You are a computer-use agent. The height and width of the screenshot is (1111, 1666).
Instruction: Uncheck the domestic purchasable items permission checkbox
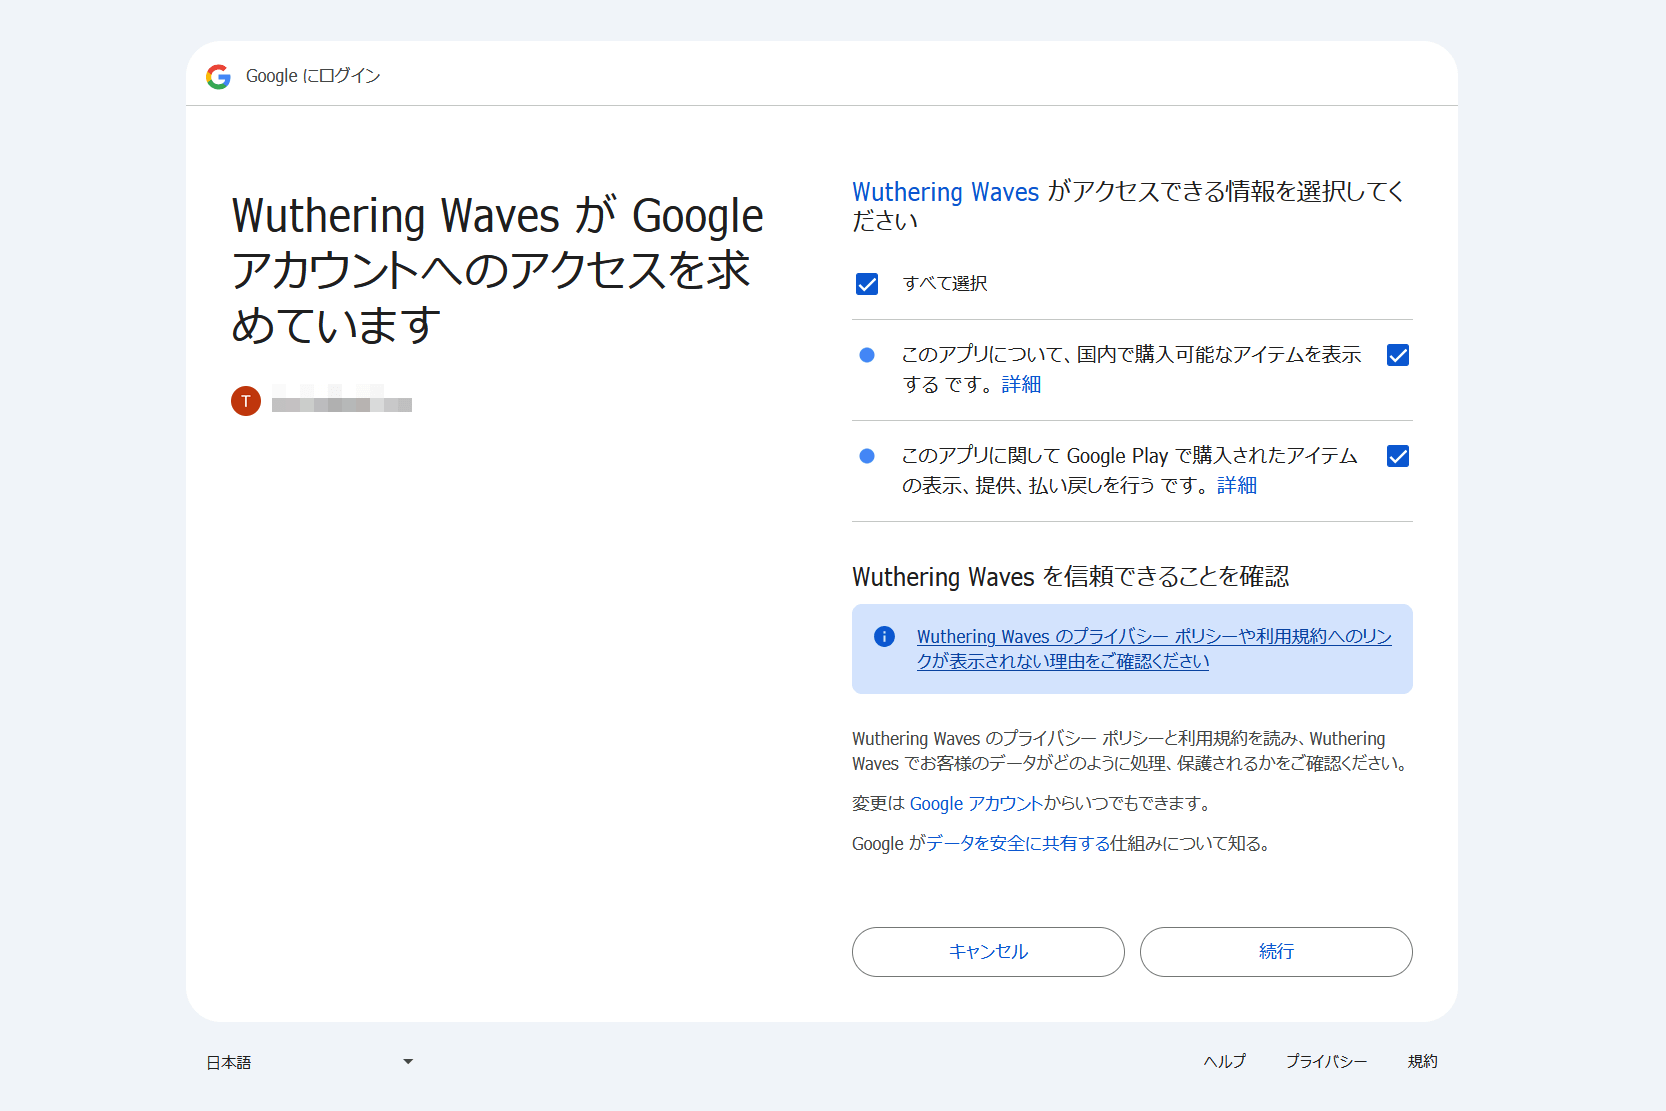(x=1397, y=355)
